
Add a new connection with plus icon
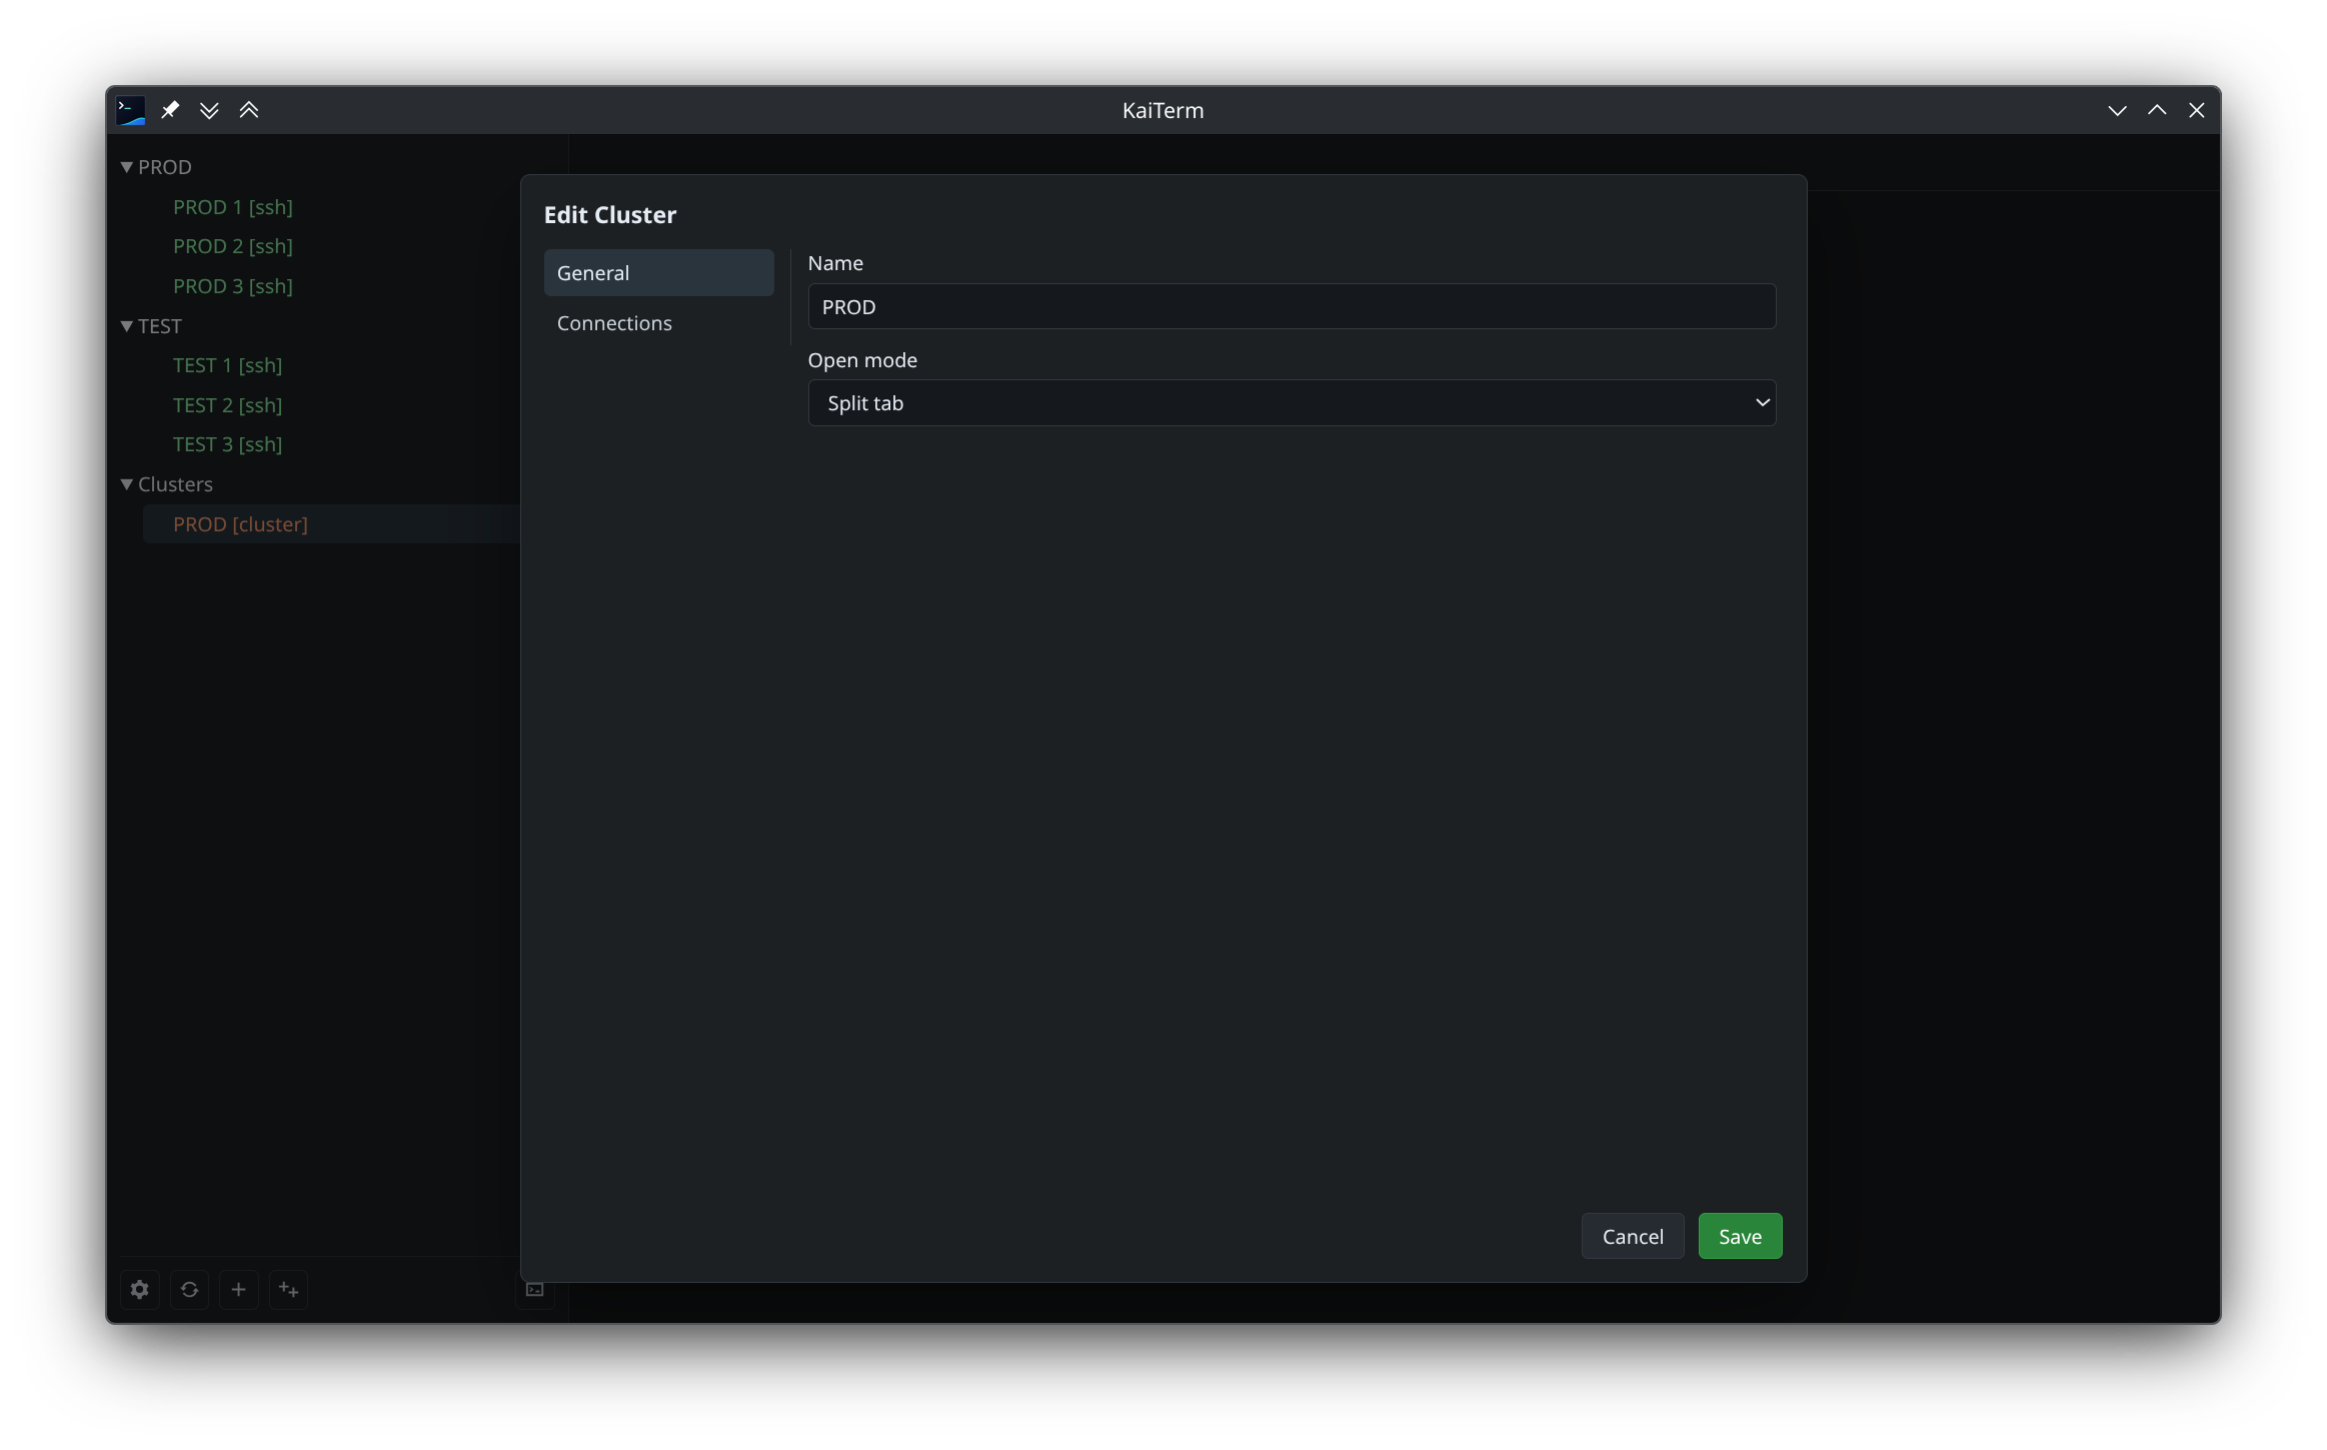click(238, 1289)
